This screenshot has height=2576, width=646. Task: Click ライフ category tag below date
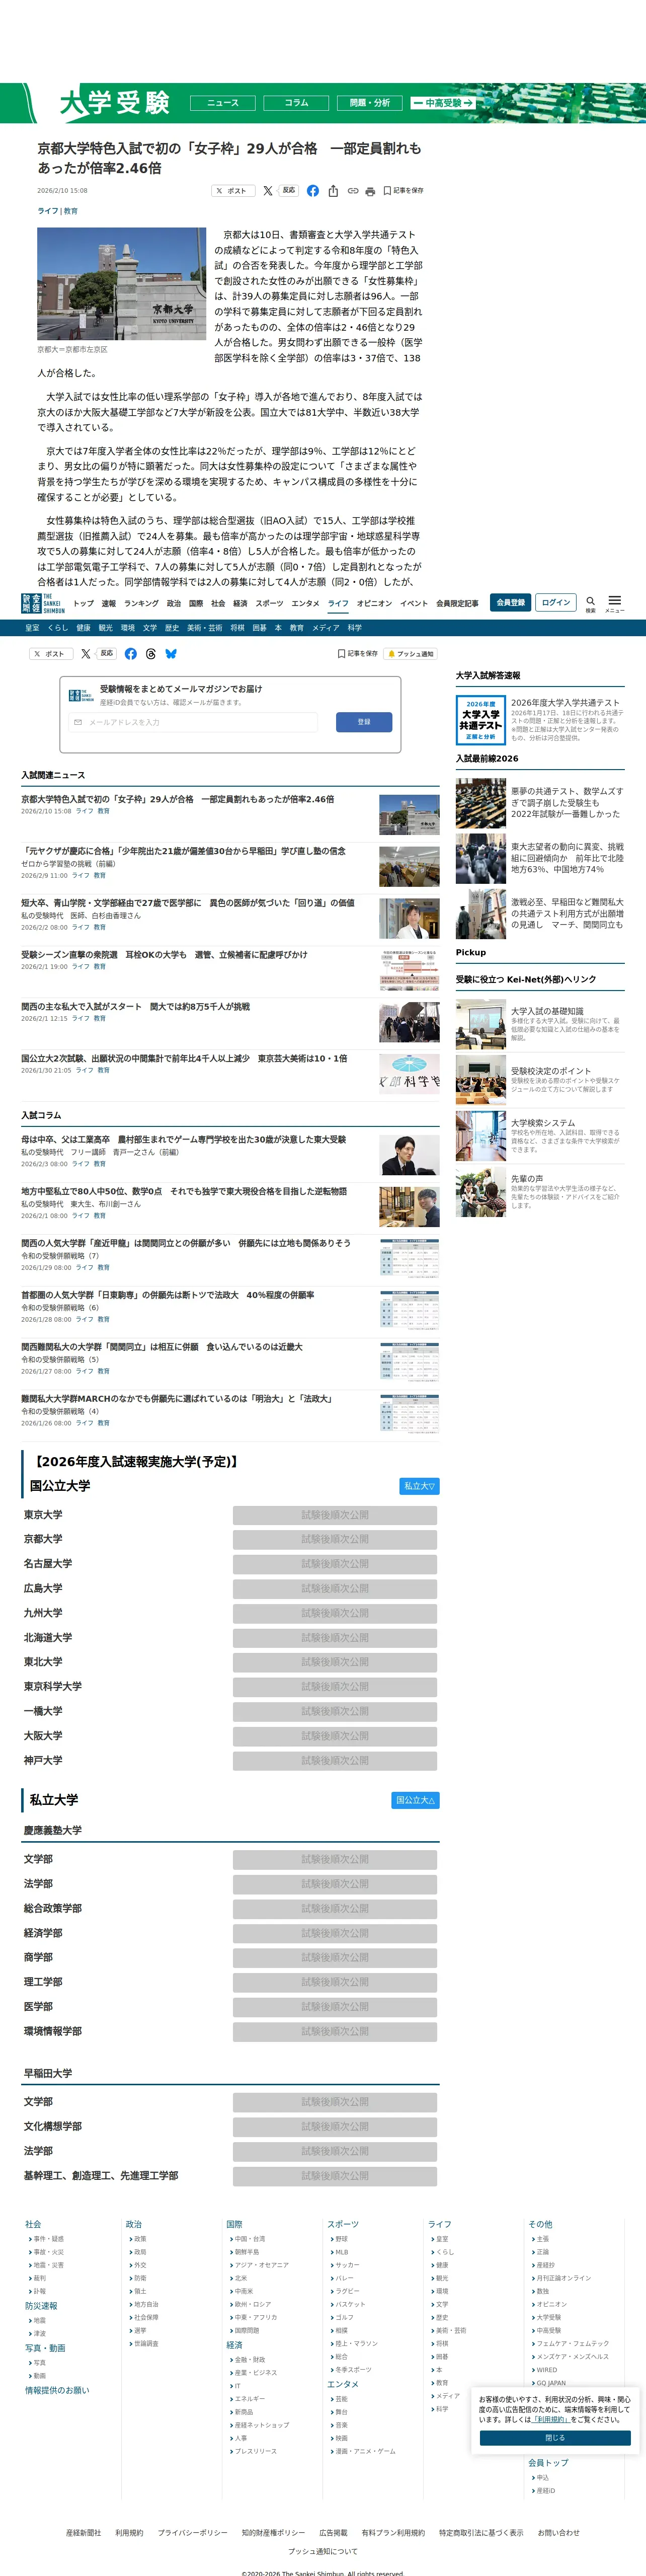(48, 211)
